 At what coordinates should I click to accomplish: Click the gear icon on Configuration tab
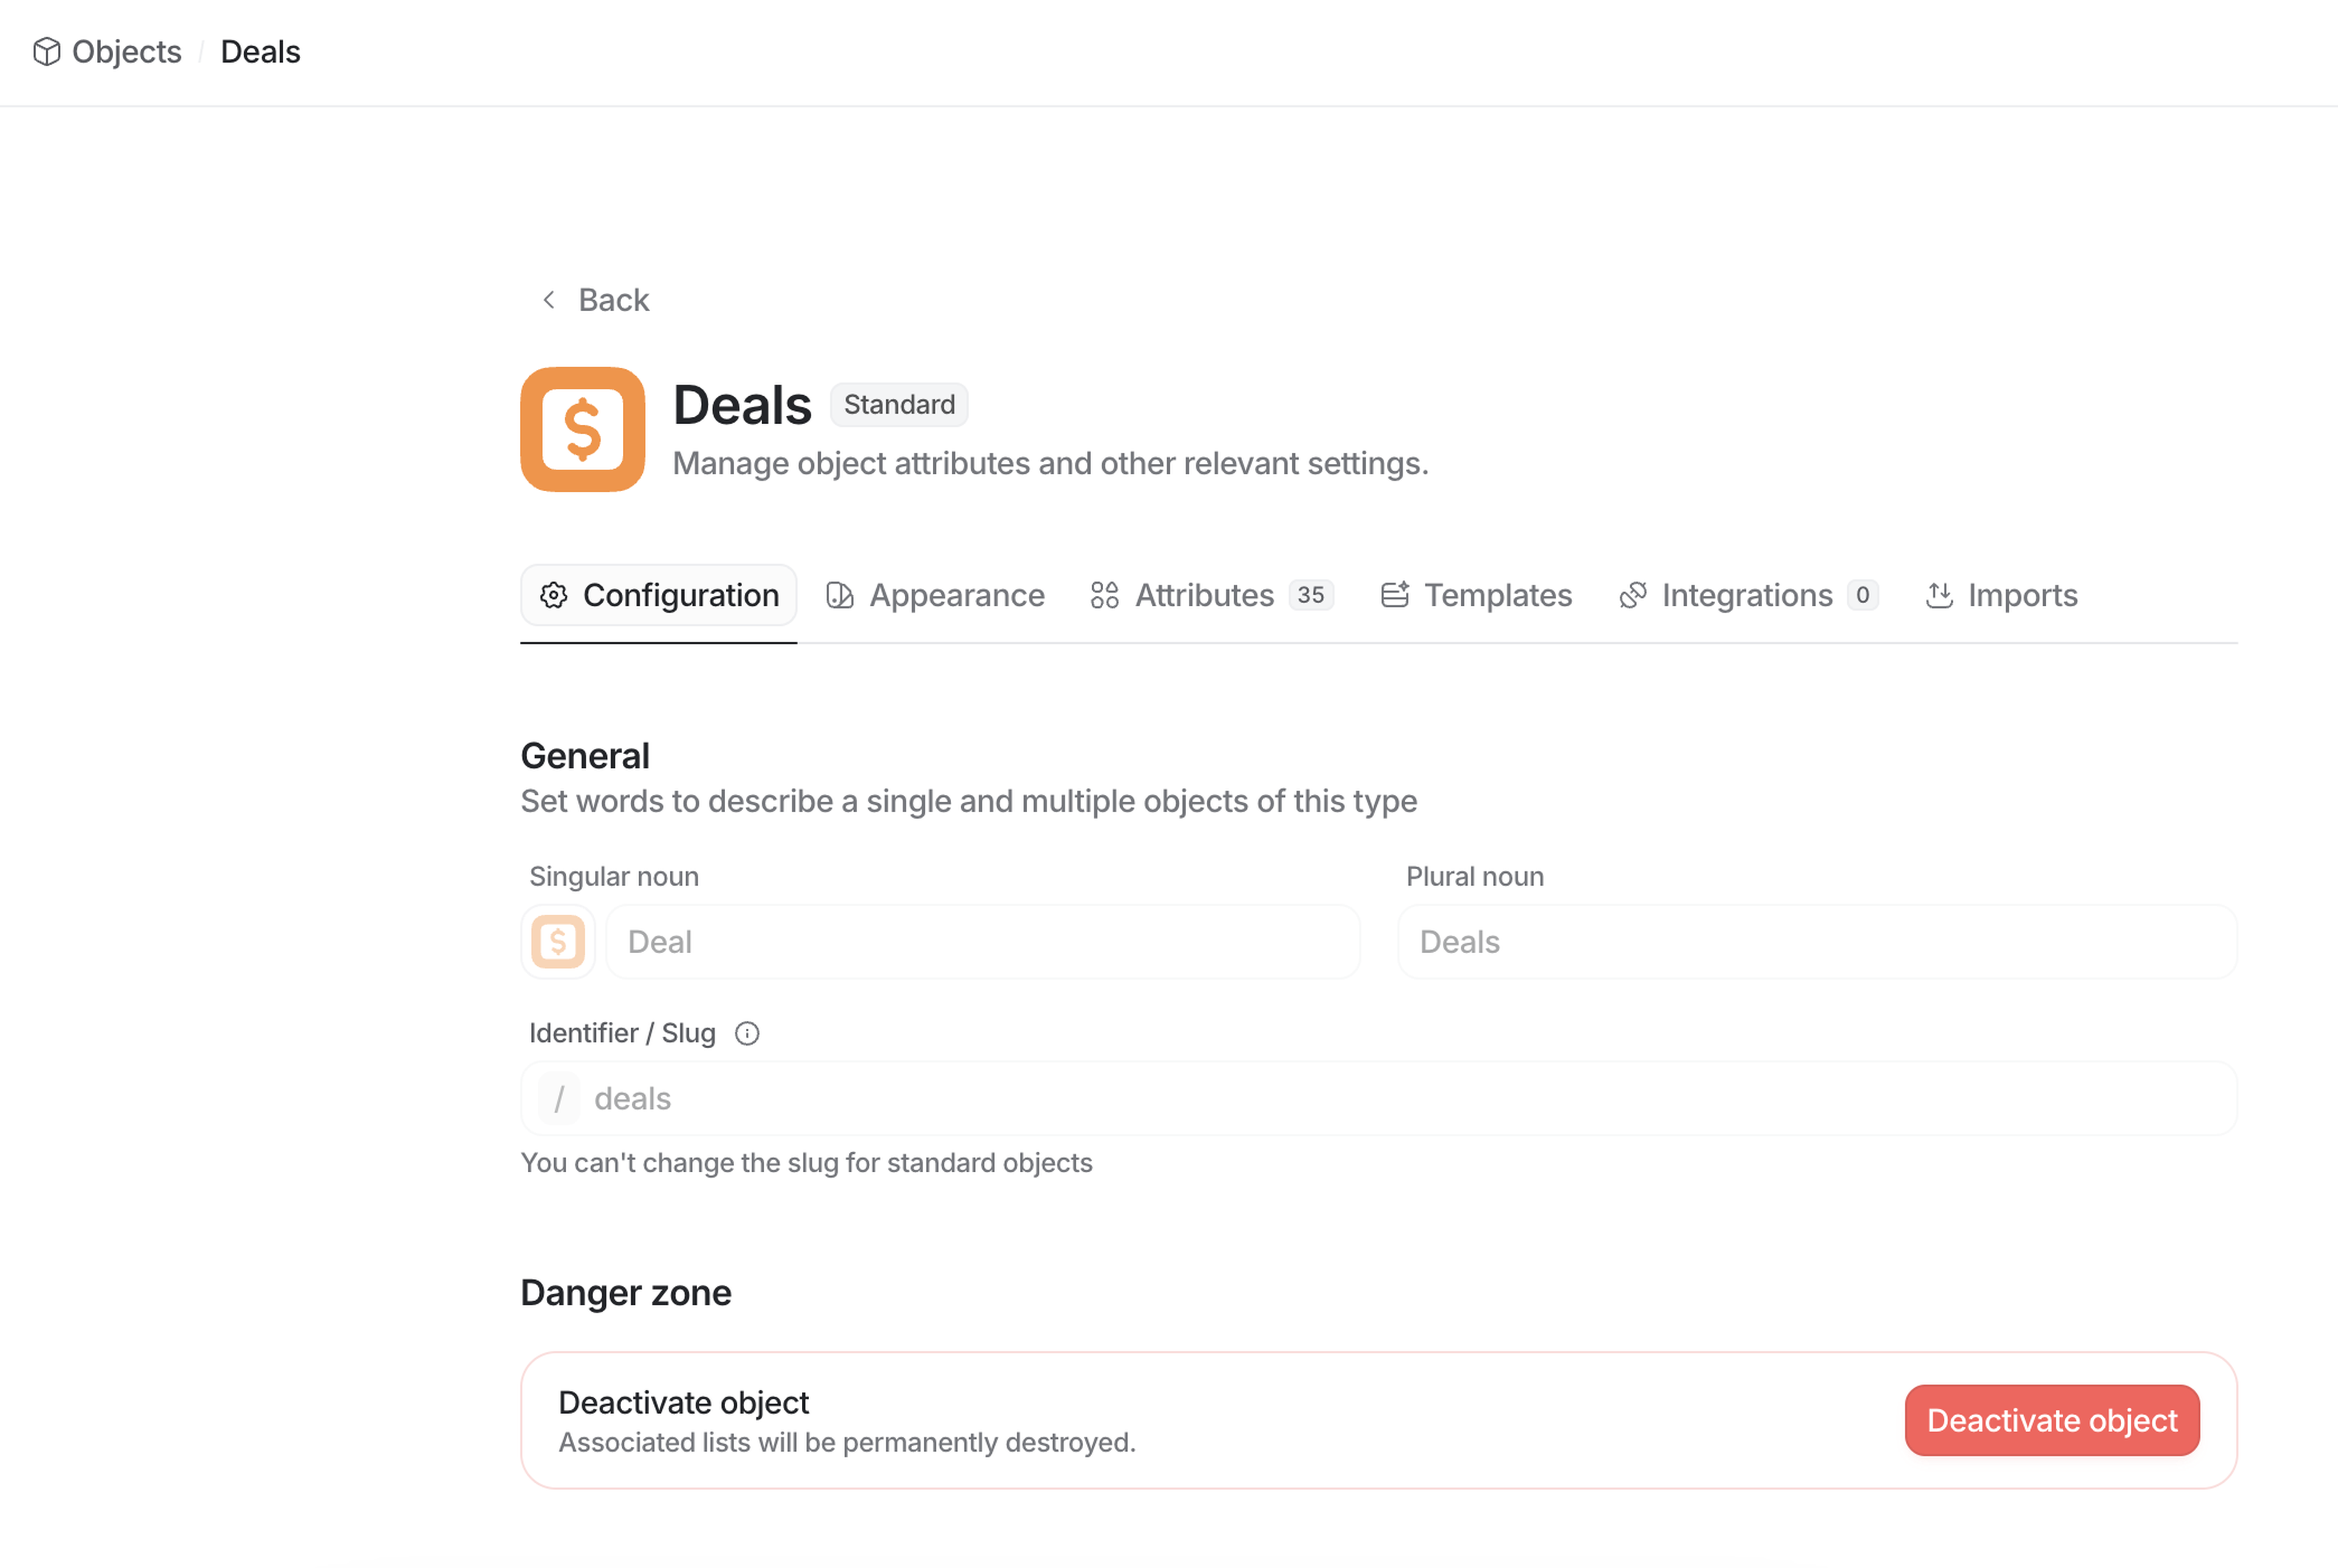pos(553,595)
